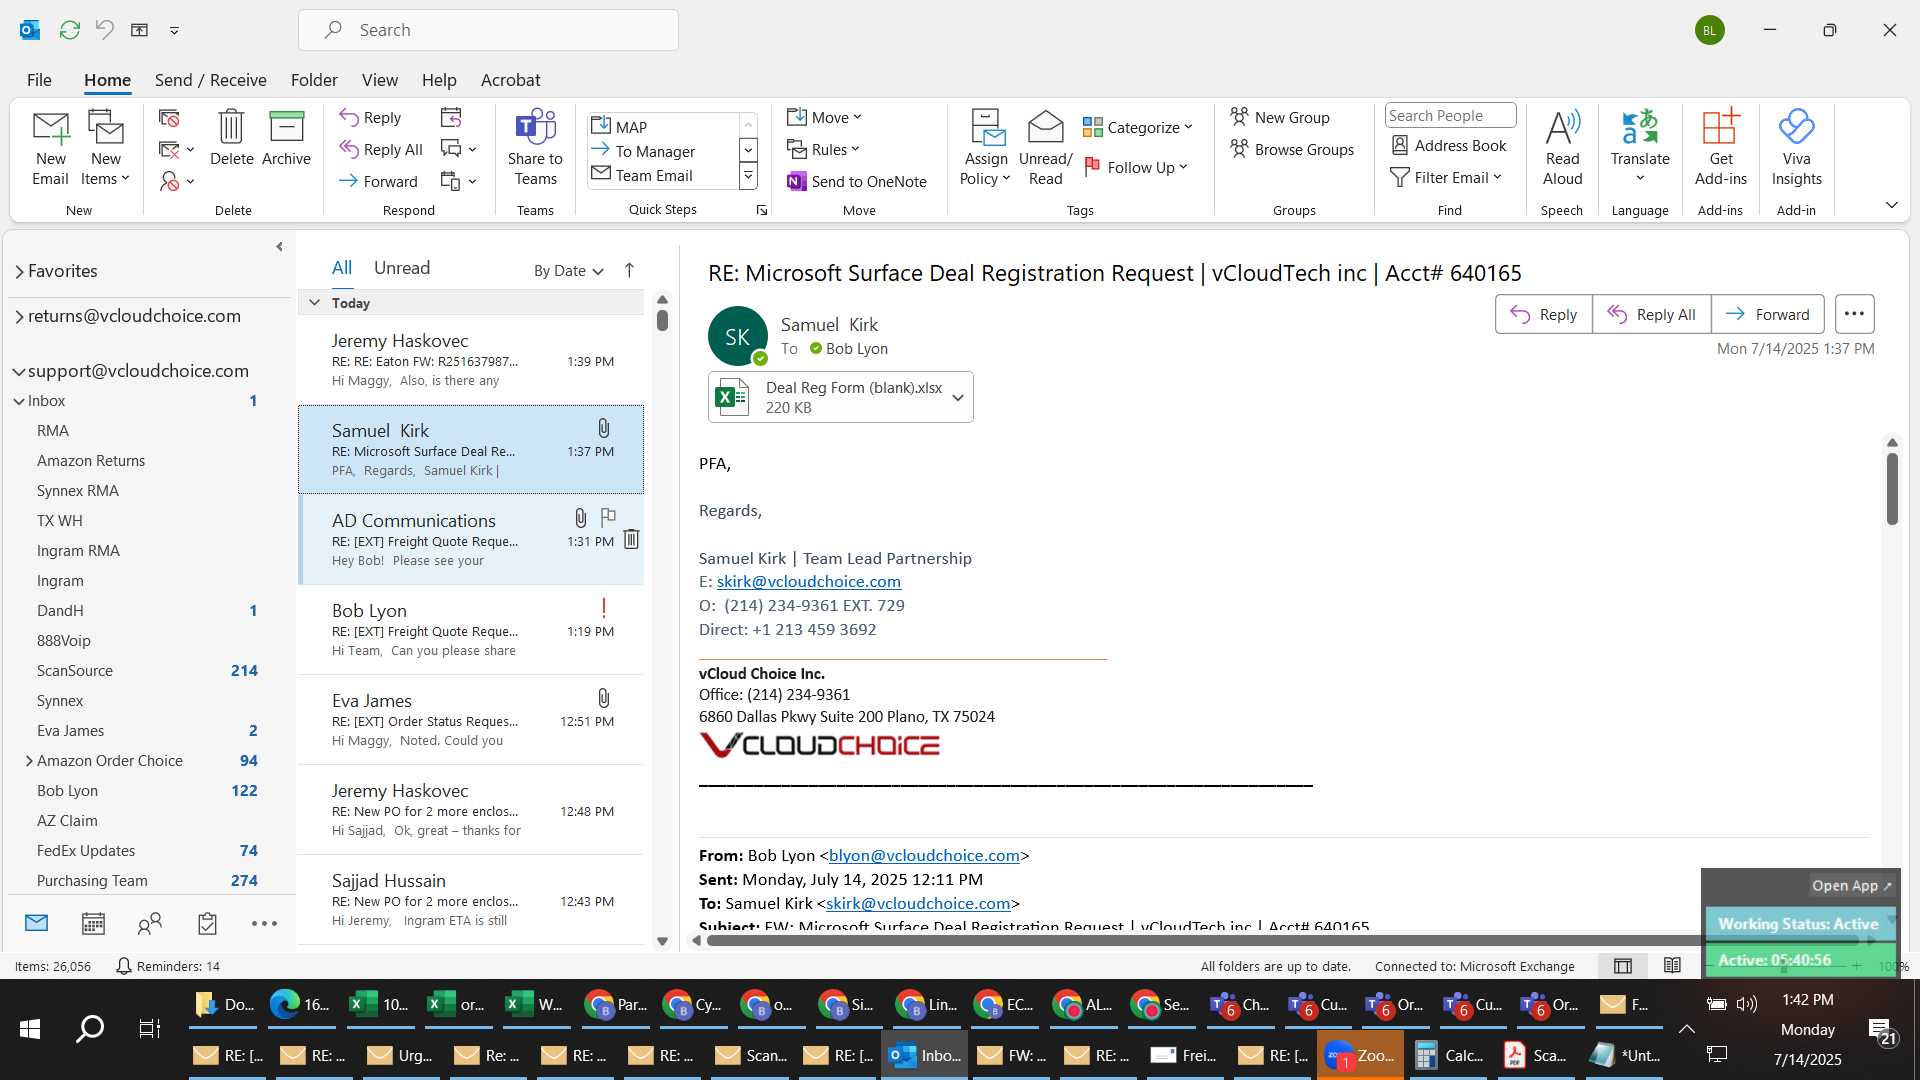Expand returns@vcloudchoice.com account
The height and width of the screenshot is (1080, 1920).
pyautogui.click(x=19, y=316)
